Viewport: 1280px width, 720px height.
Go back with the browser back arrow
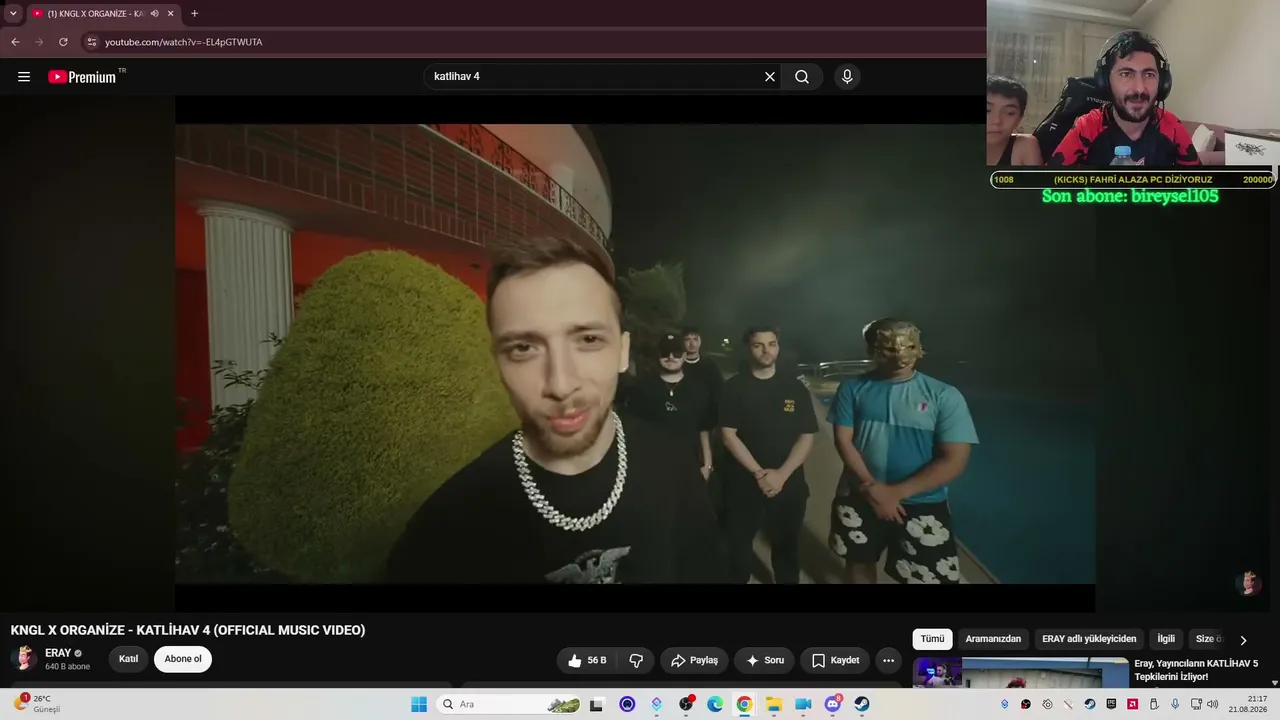[15, 42]
